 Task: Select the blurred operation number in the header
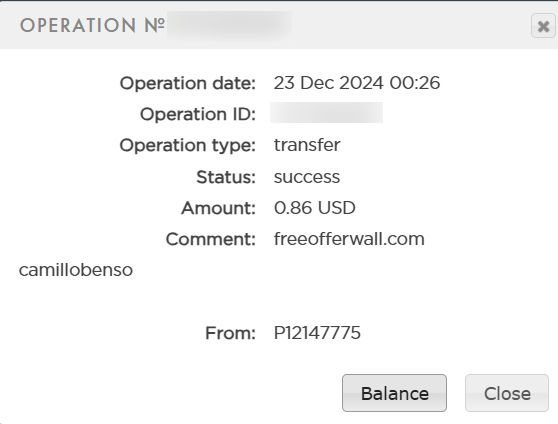point(229,24)
